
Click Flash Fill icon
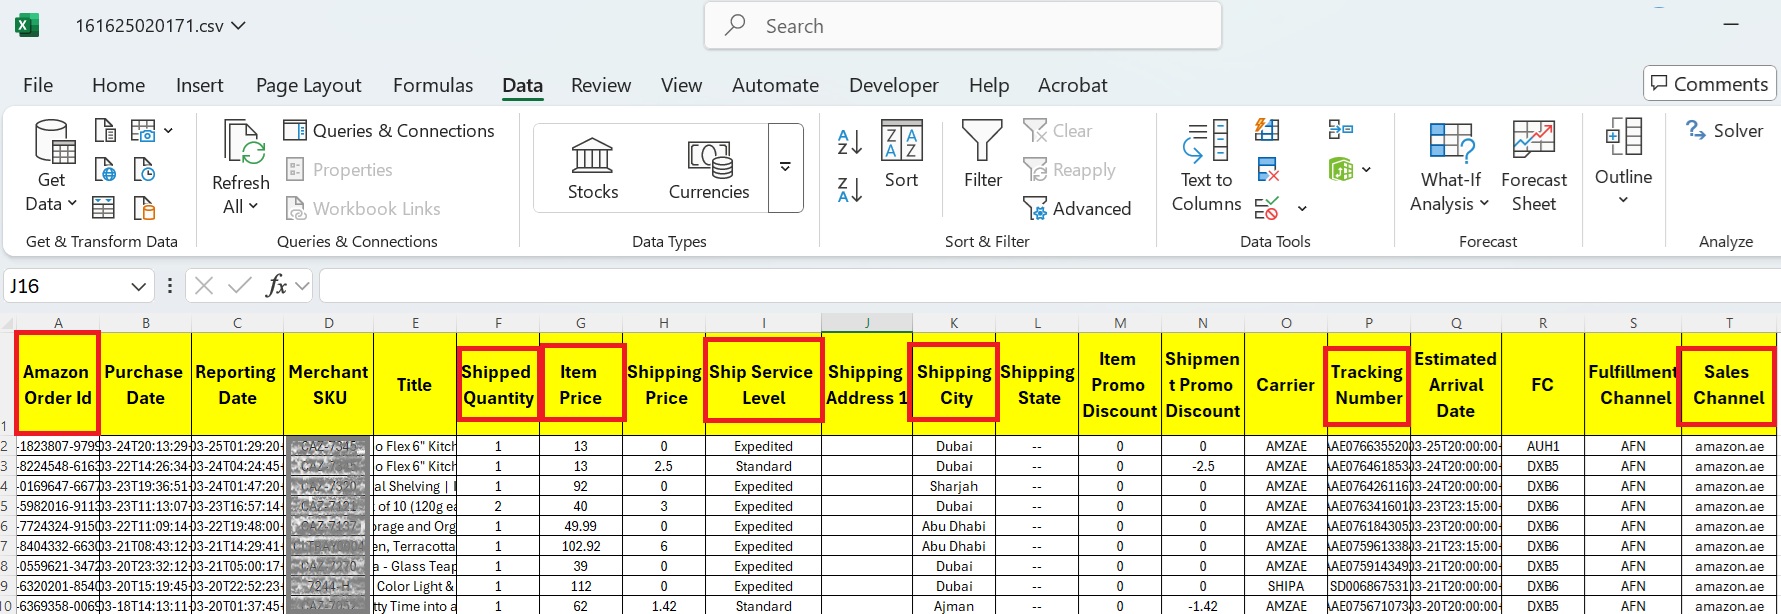(1267, 130)
